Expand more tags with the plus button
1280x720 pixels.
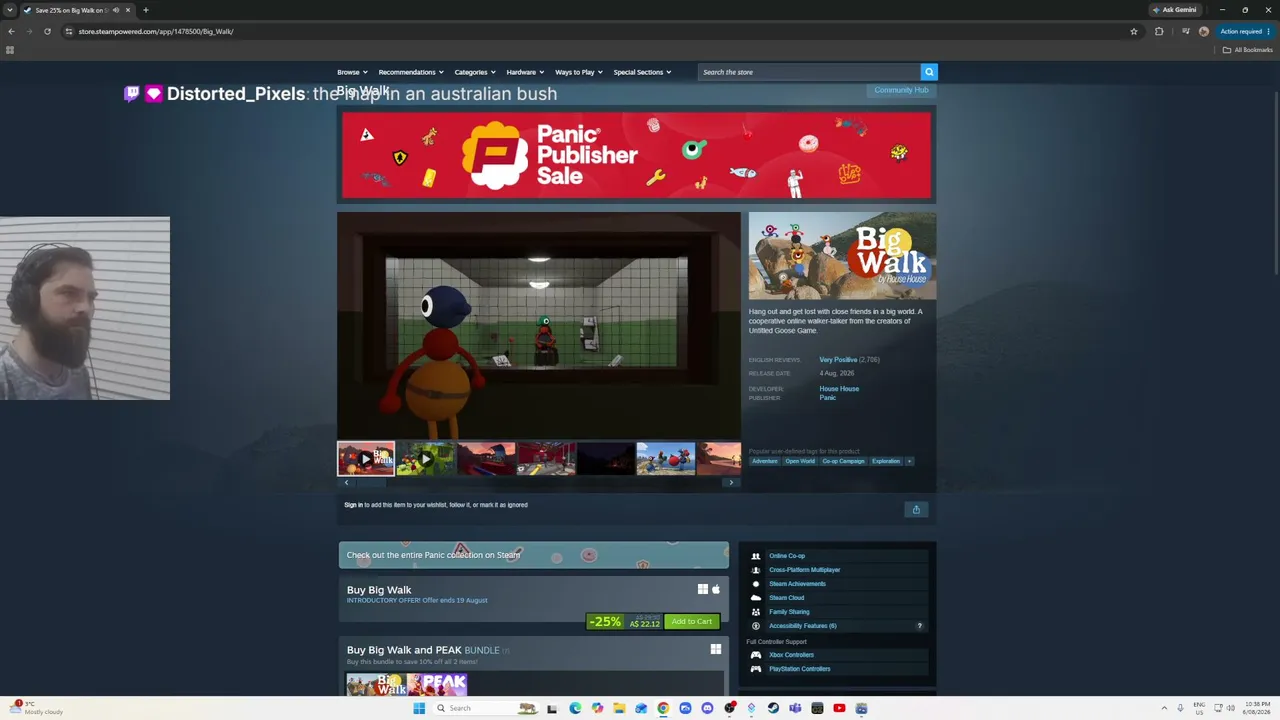point(909,461)
